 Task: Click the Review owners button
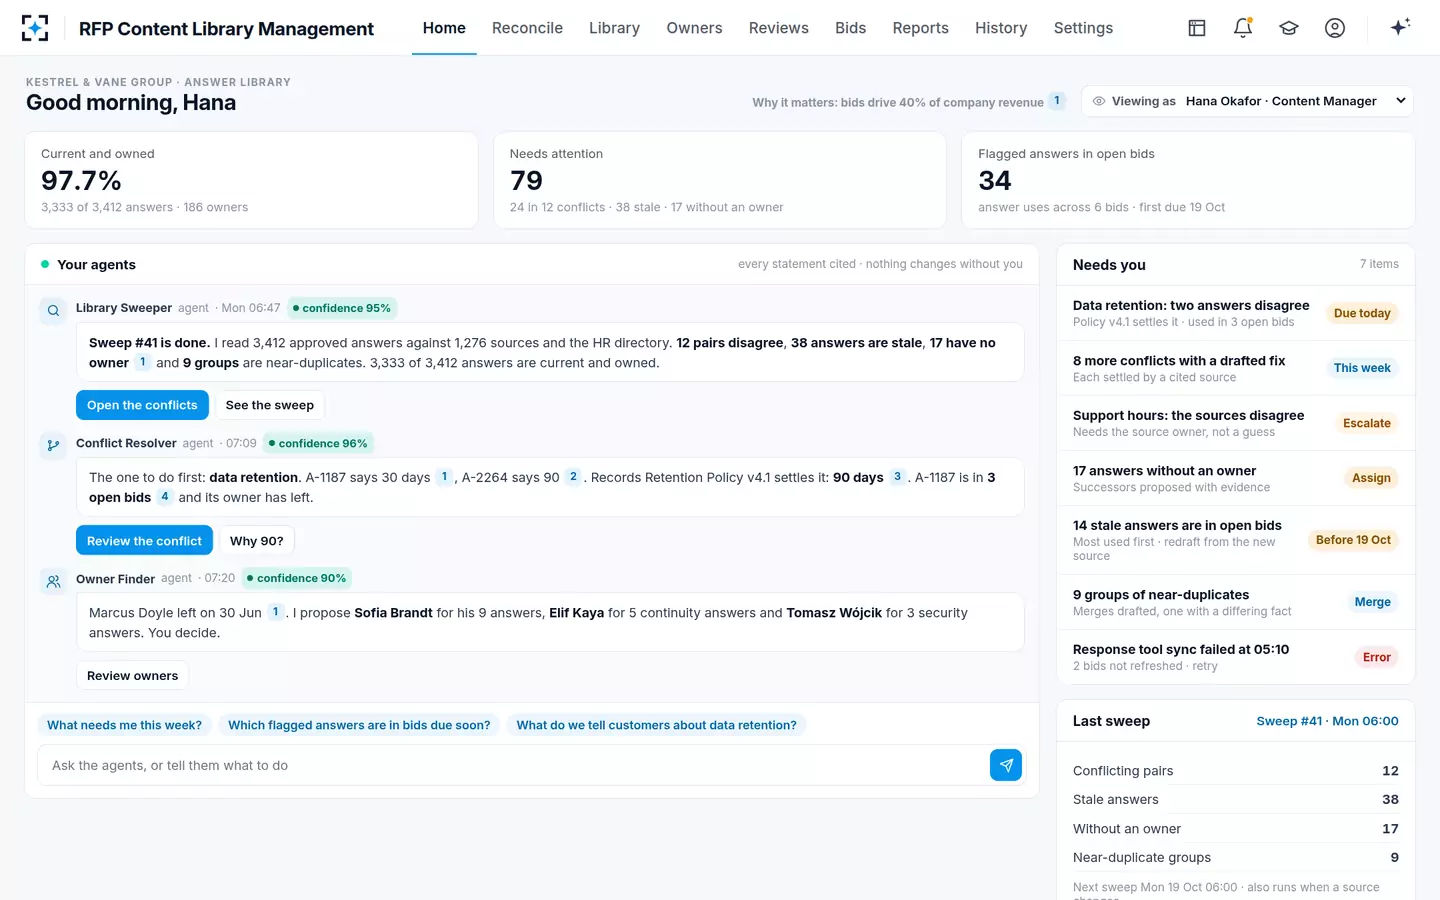tap(132, 676)
